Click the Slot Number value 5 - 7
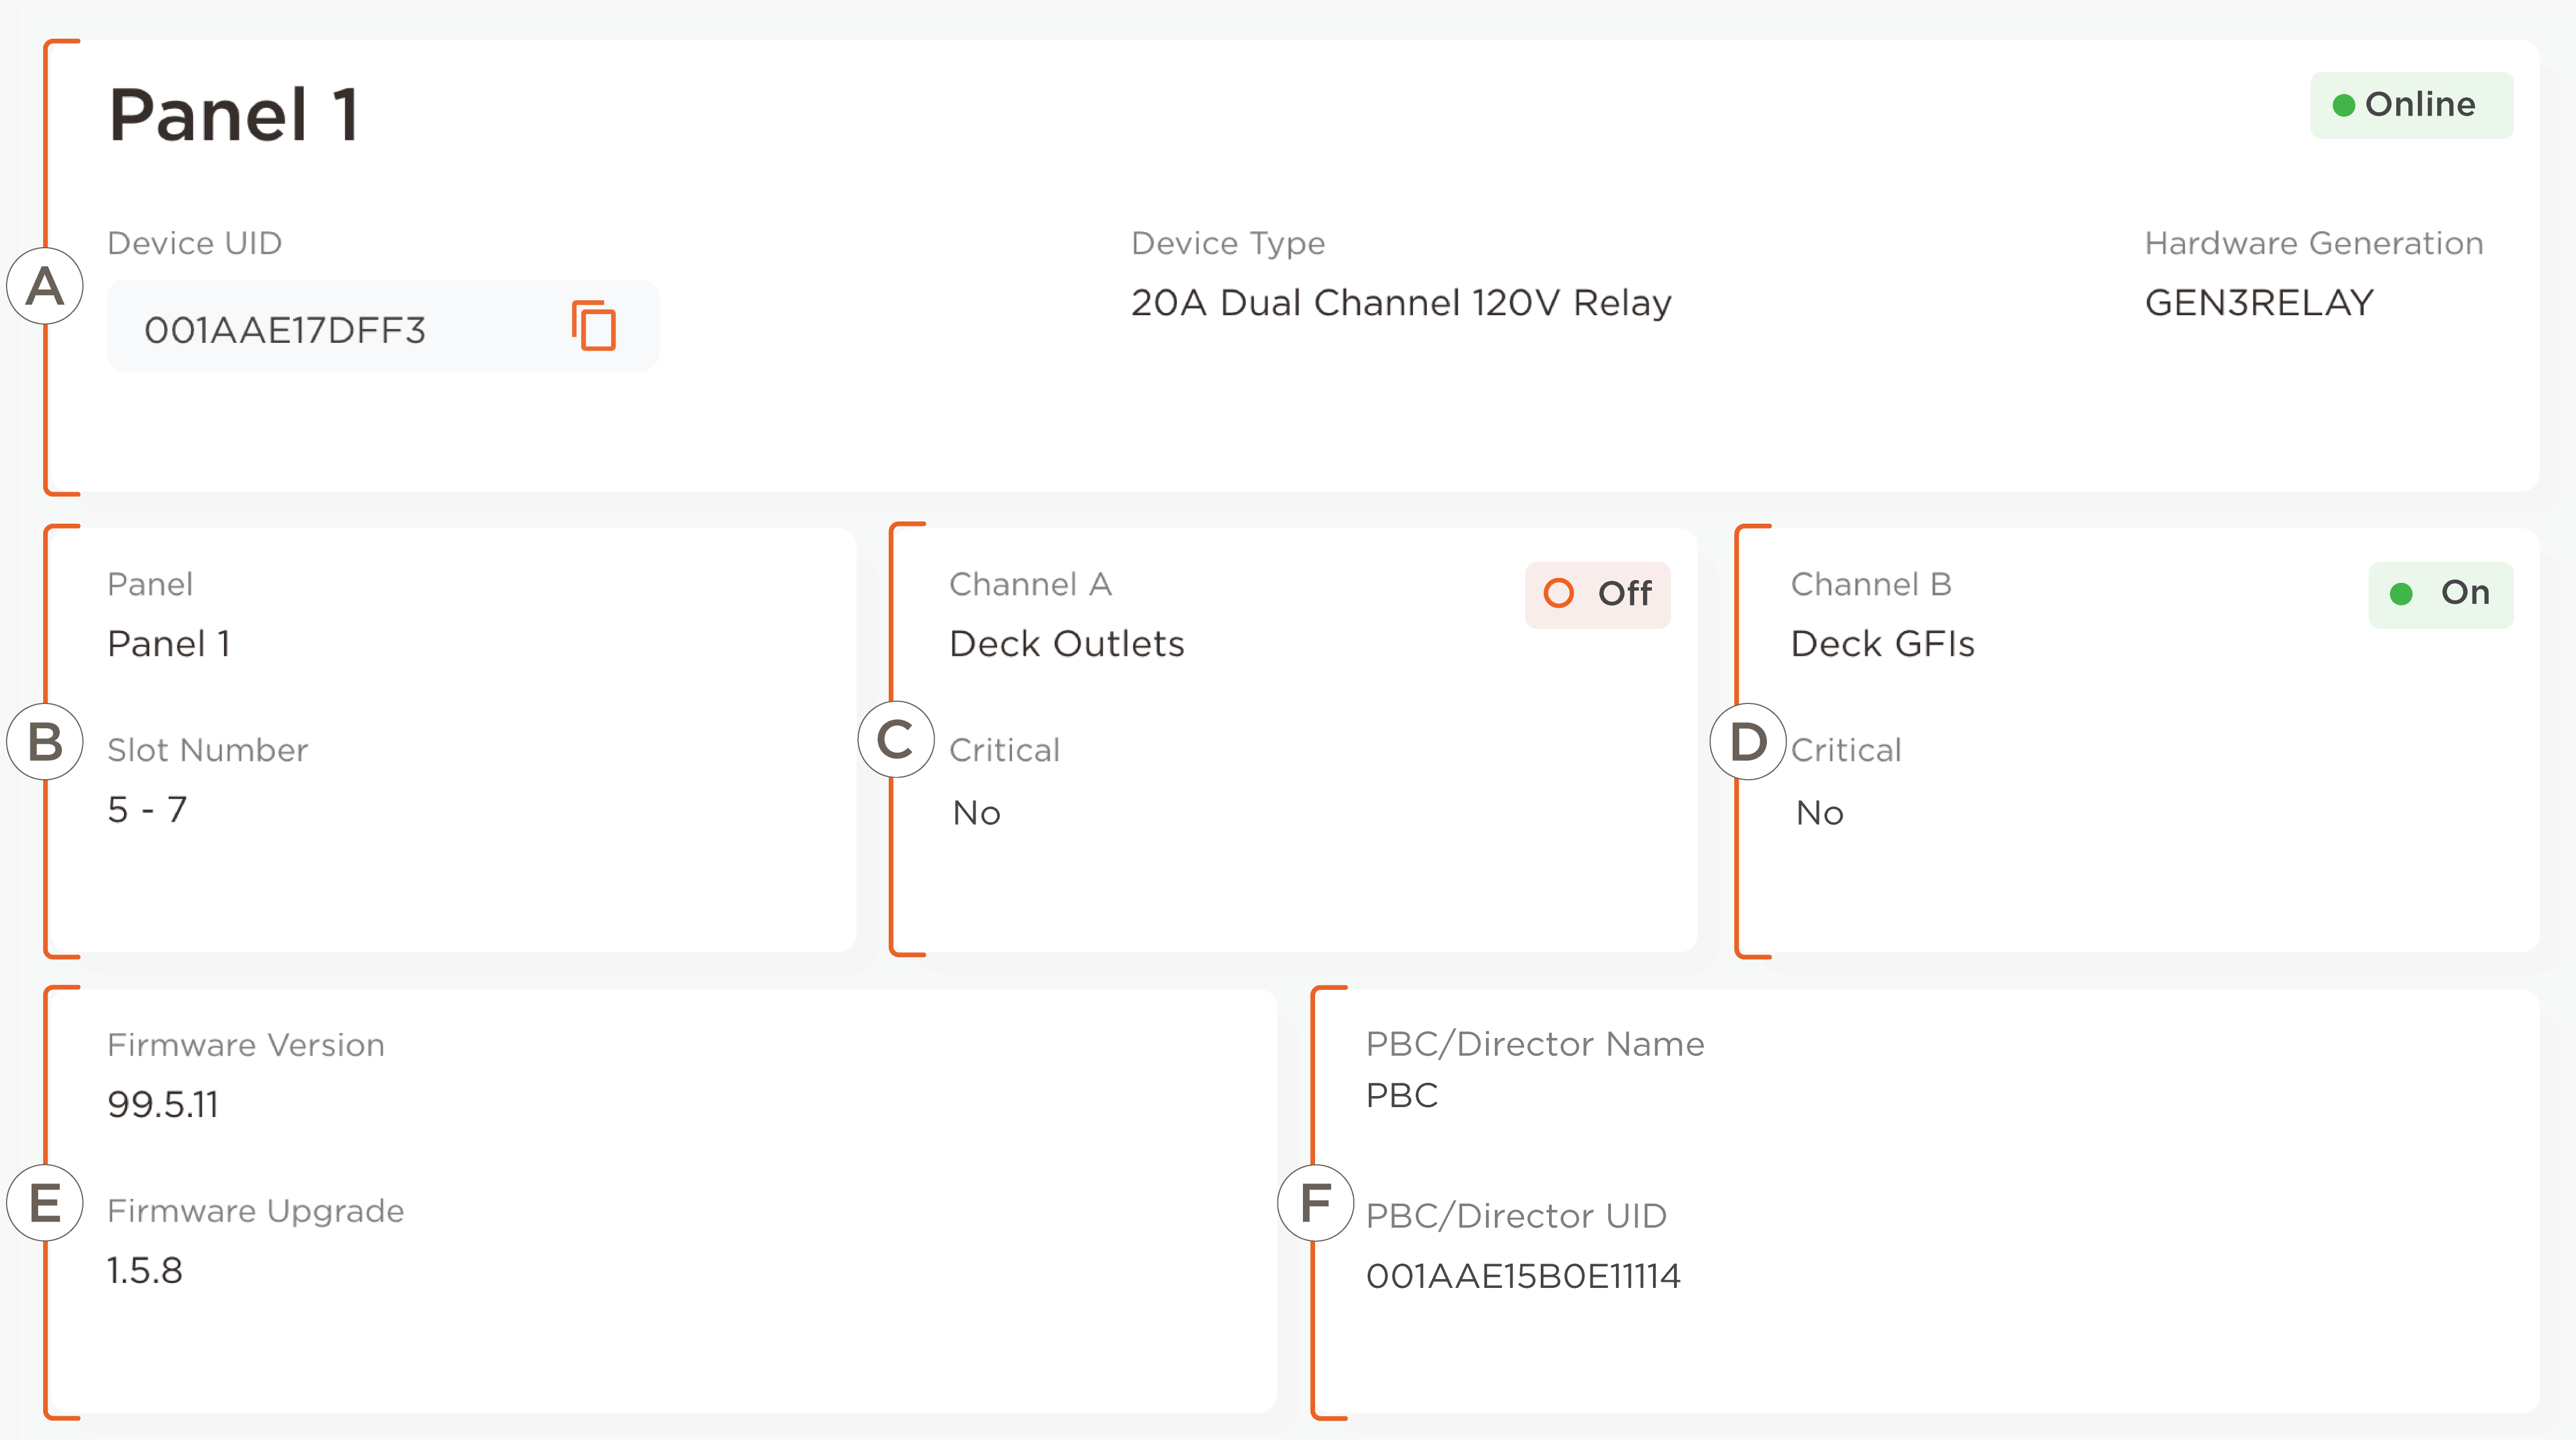The width and height of the screenshot is (2576, 1440). (147, 809)
